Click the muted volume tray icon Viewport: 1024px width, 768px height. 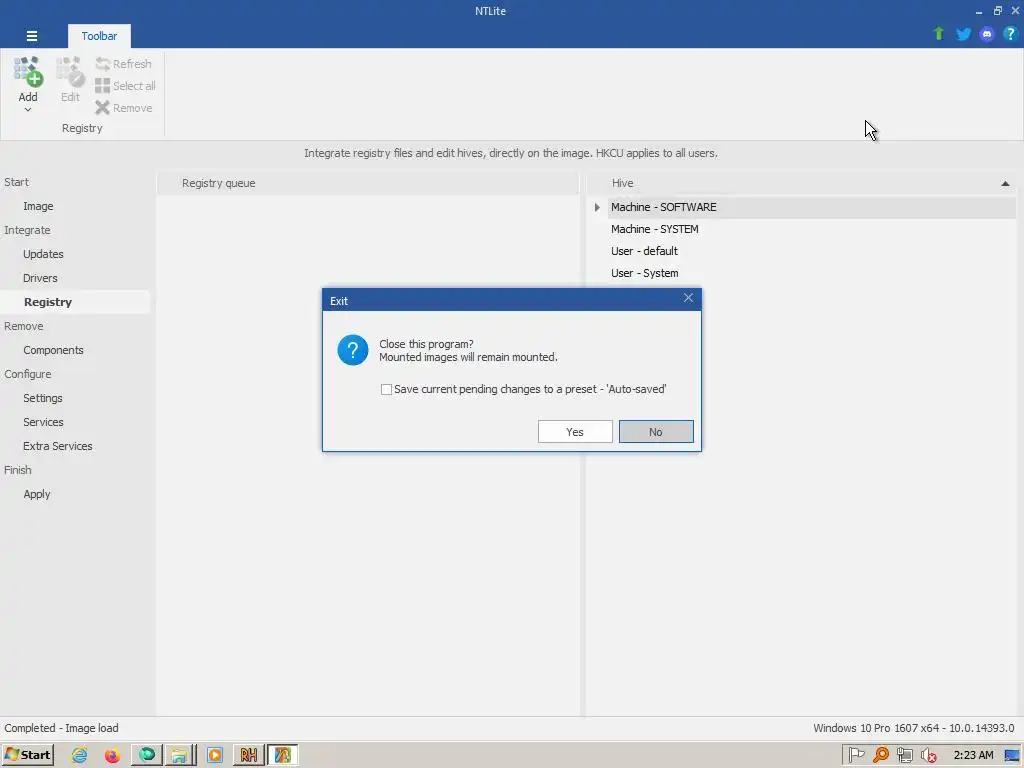click(929, 755)
